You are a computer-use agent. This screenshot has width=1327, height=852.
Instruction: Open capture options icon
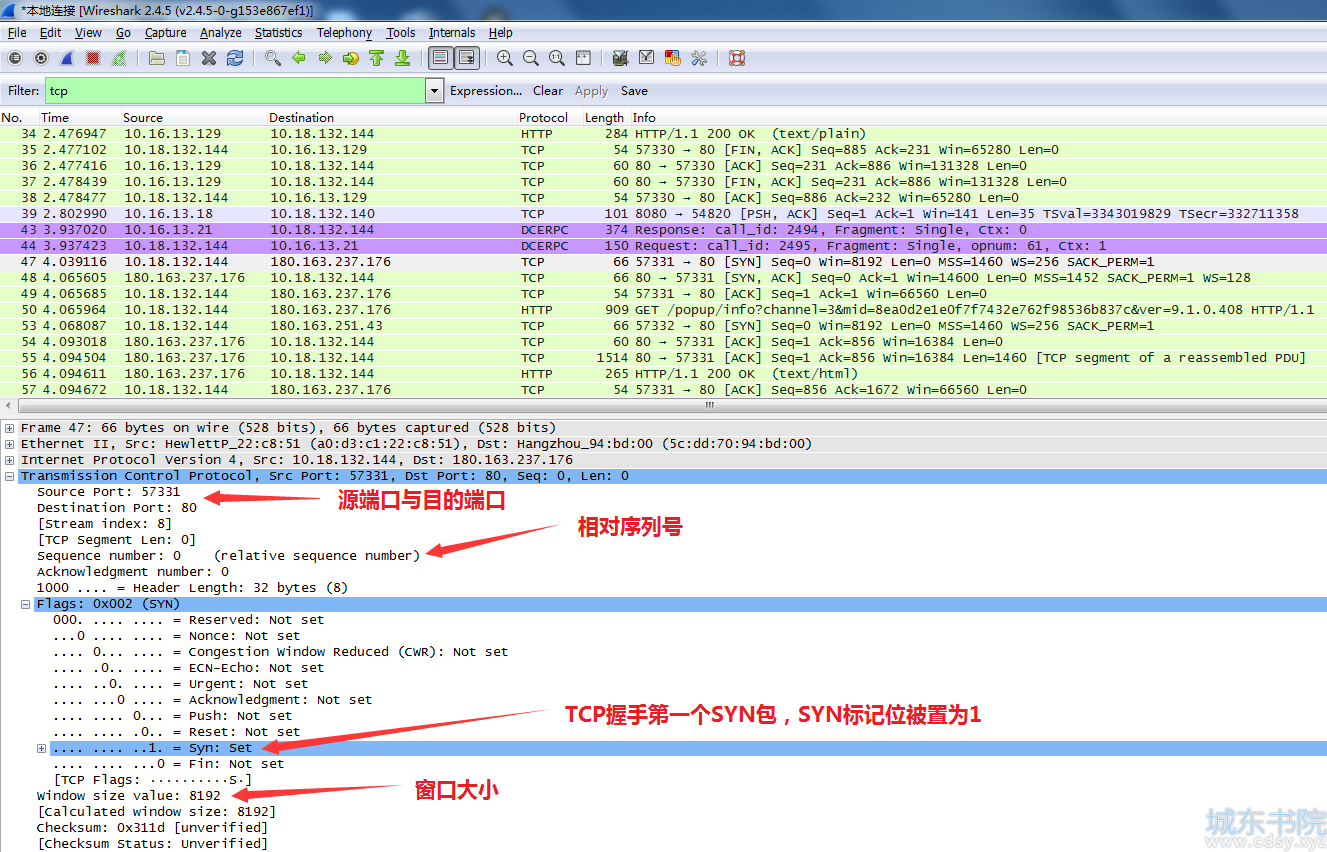point(41,58)
